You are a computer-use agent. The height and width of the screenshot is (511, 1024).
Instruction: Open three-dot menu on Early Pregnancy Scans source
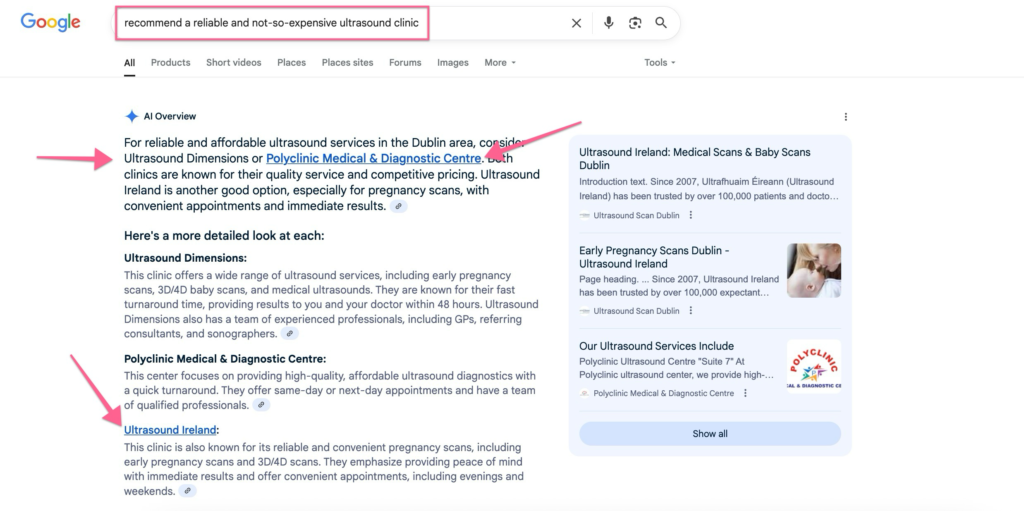[691, 310]
